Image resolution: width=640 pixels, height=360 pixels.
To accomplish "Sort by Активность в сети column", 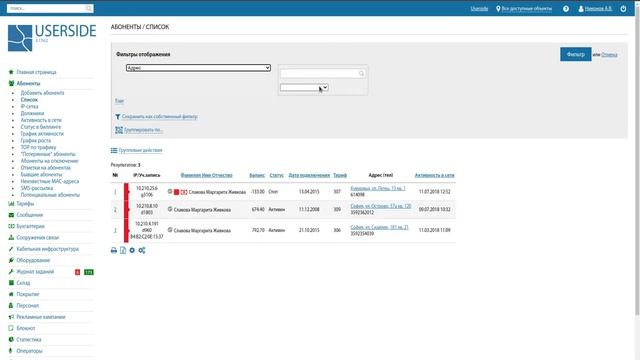I will pyautogui.click(x=434, y=175).
